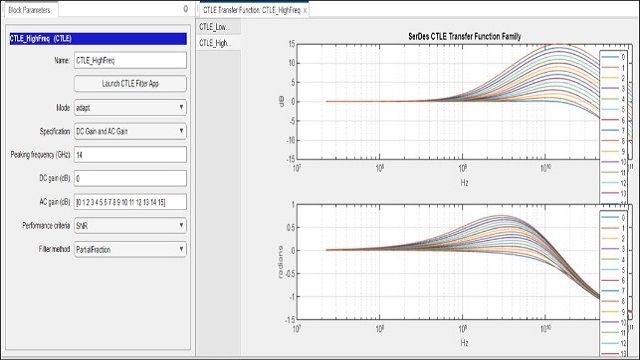The image size is (640, 360).
Task: Open the Mode dropdown set to adapt
Action: (x=130, y=108)
